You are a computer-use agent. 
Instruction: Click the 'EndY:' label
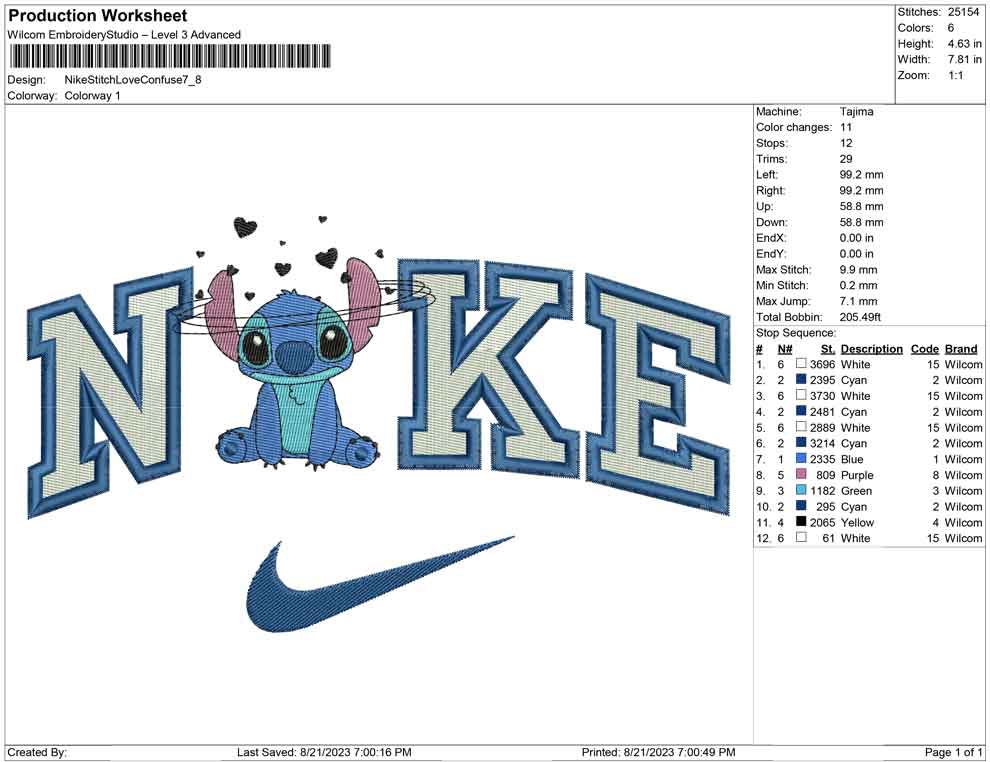click(x=771, y=253)
